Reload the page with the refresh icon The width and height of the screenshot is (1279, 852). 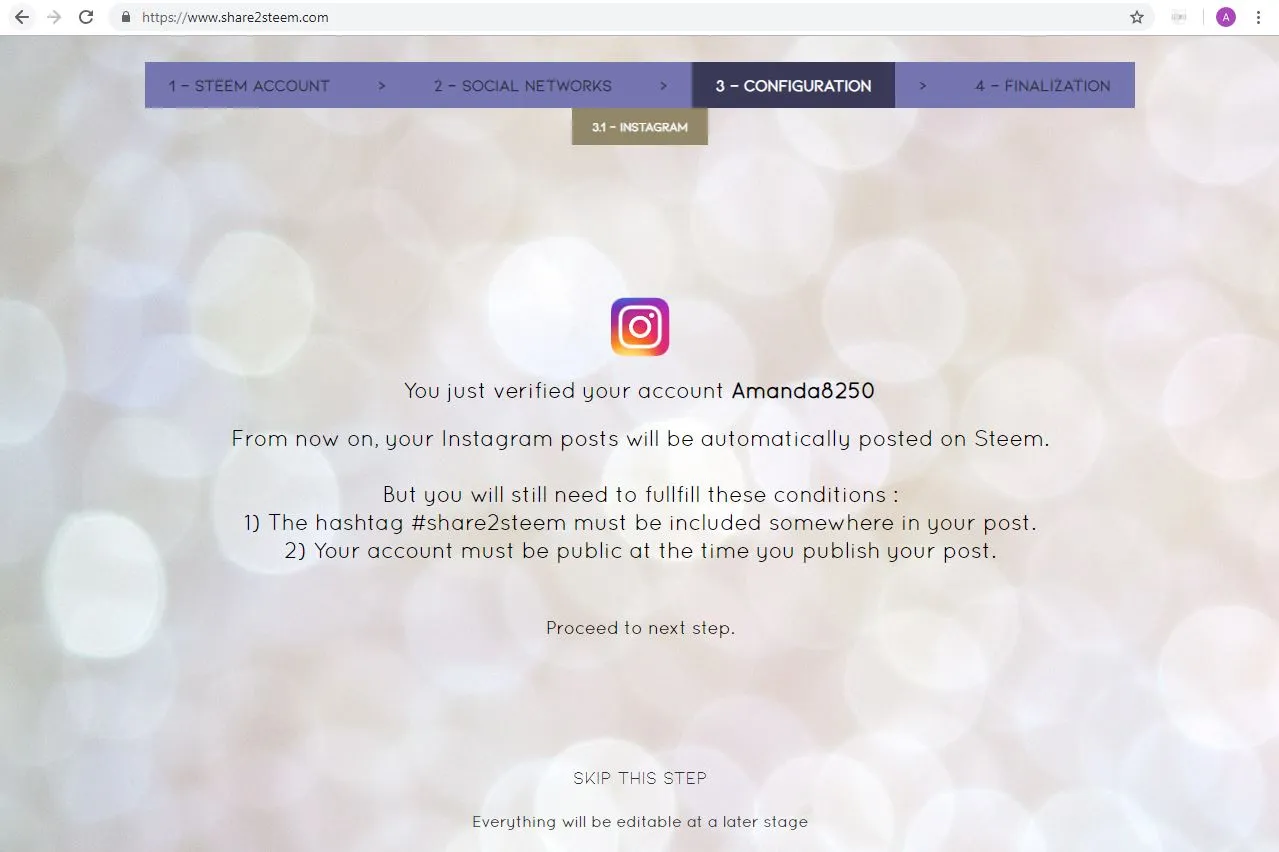click(86, 17)
